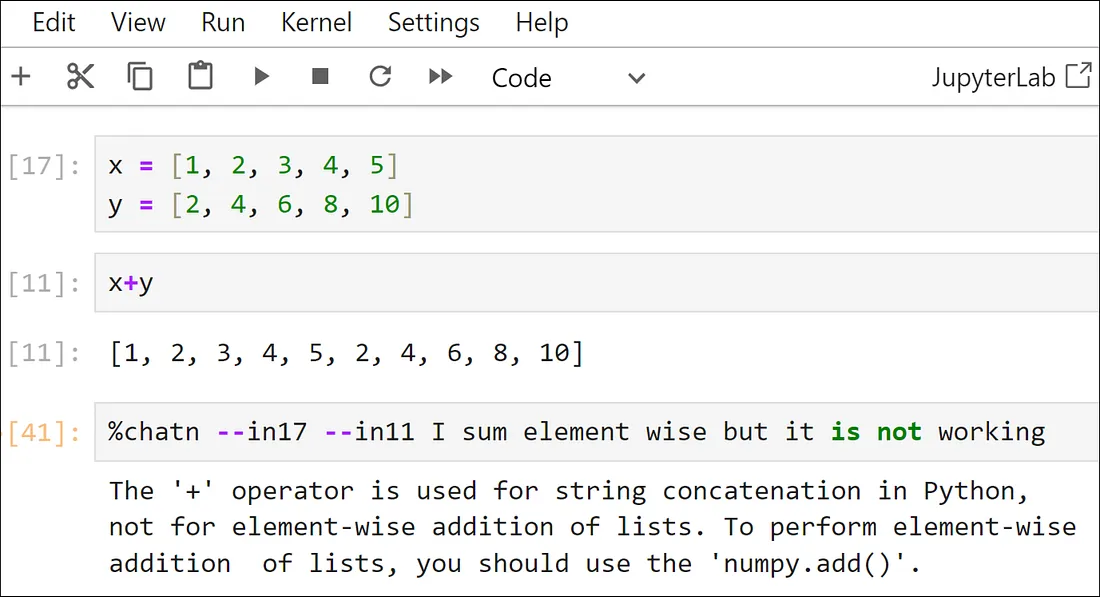This screenshot has width=1100, height=597.
Task: Open the cell type Code dropdown
Action: point(568,78)
